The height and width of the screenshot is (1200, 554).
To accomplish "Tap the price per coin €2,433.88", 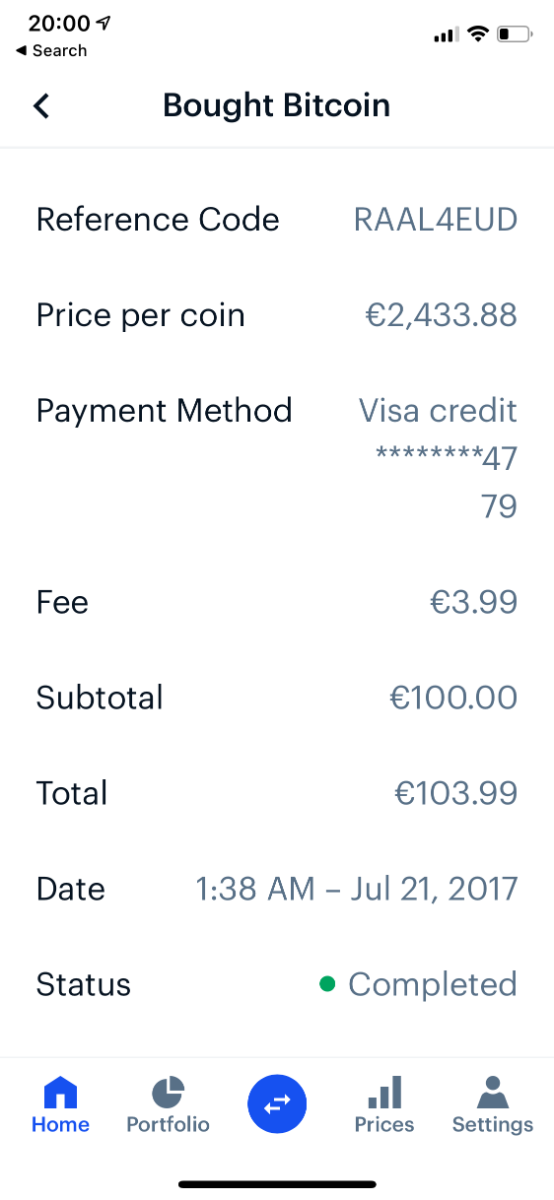I will (x=441, y=315).
